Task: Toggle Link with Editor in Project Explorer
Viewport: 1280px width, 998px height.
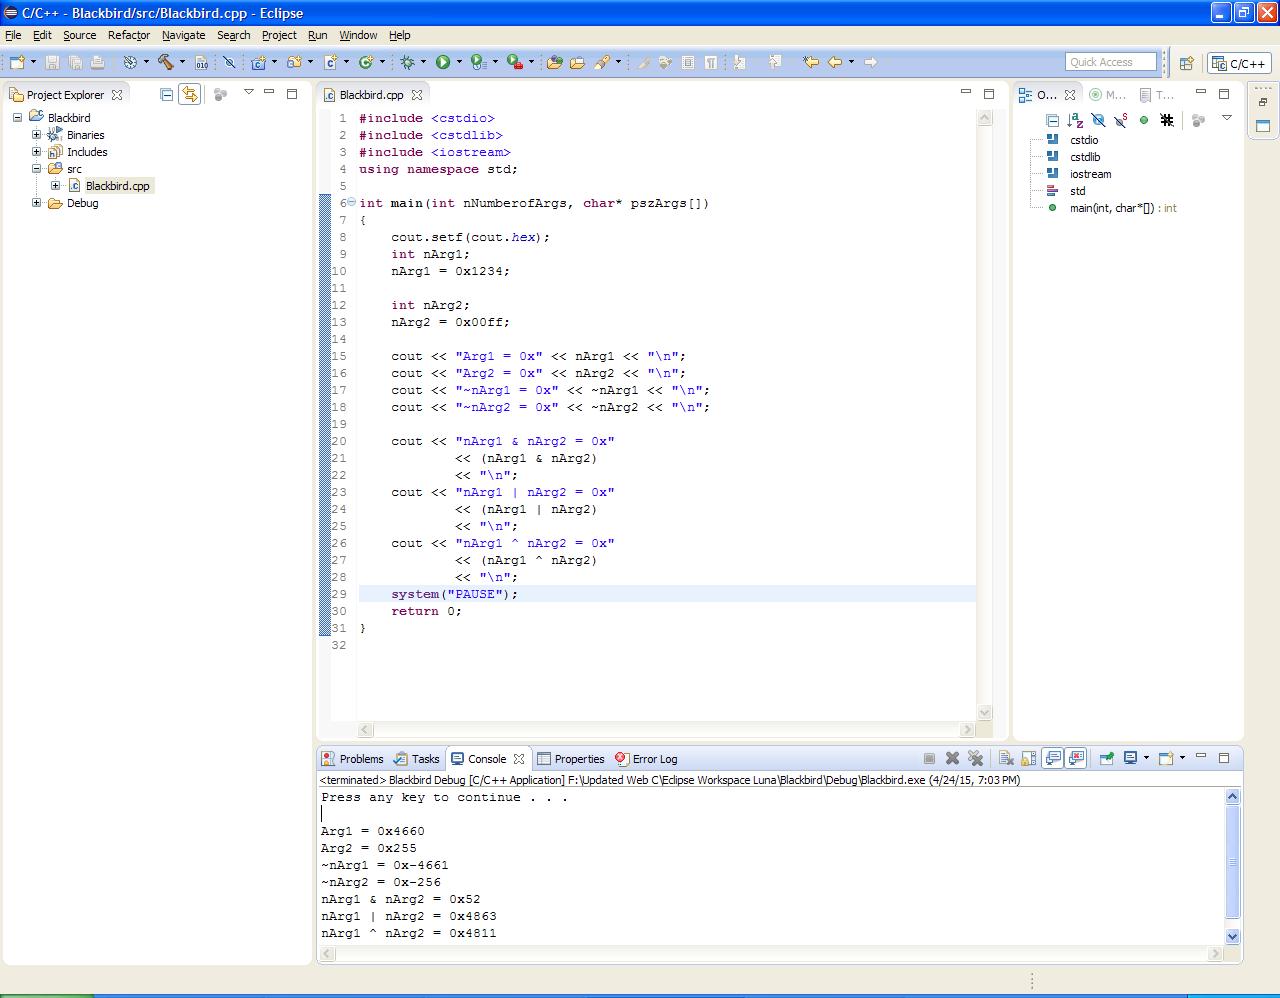Action: click(x=189, y=94)
